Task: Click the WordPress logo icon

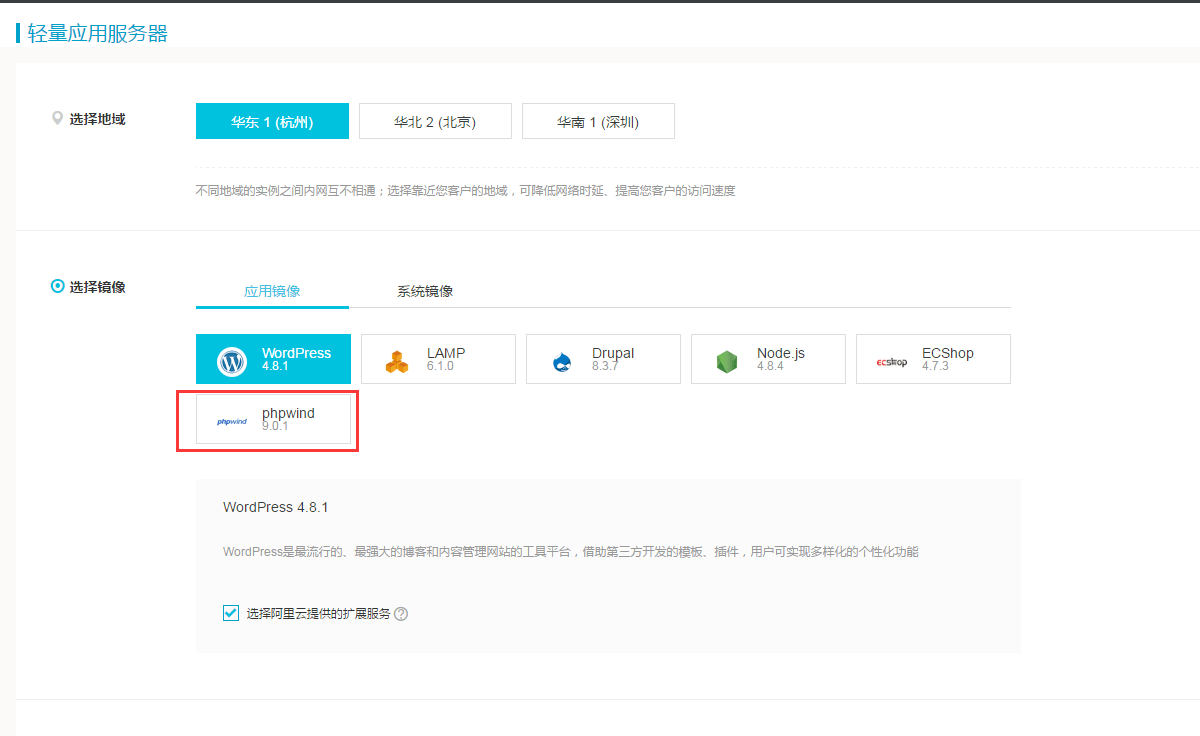Action: click(x=232, y=361)
